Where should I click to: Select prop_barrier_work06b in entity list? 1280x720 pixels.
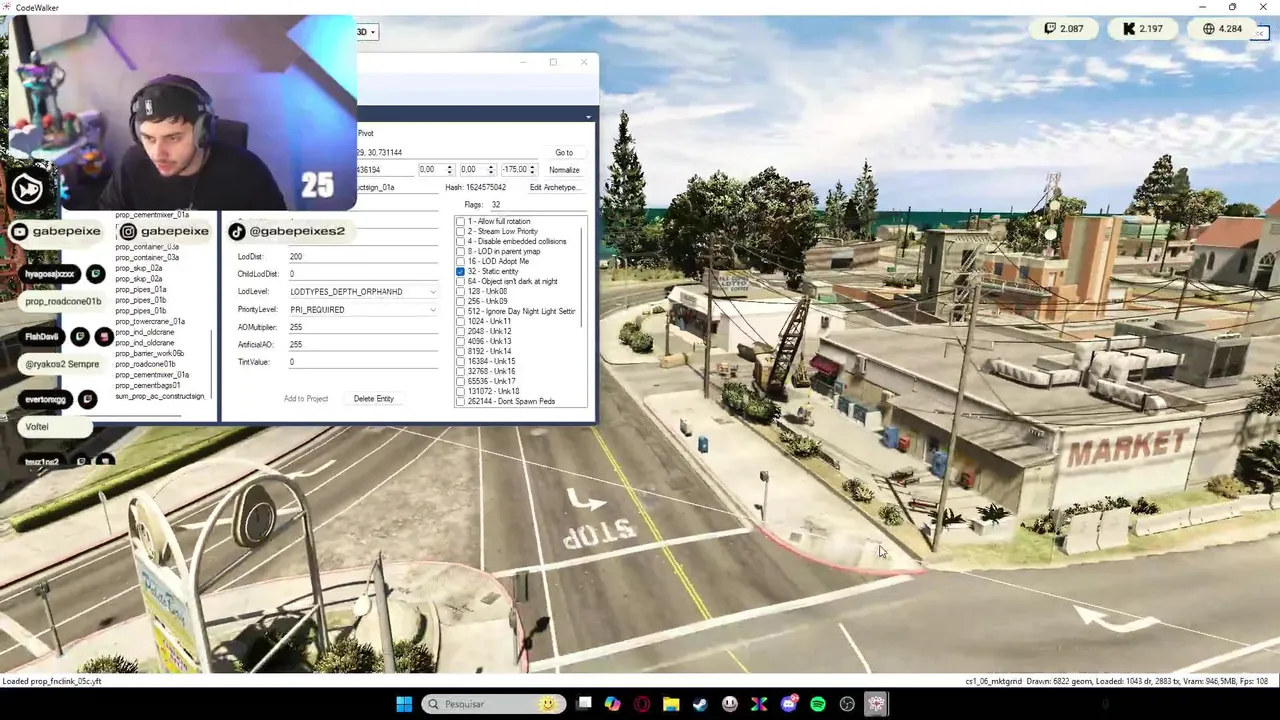[150, 353]
